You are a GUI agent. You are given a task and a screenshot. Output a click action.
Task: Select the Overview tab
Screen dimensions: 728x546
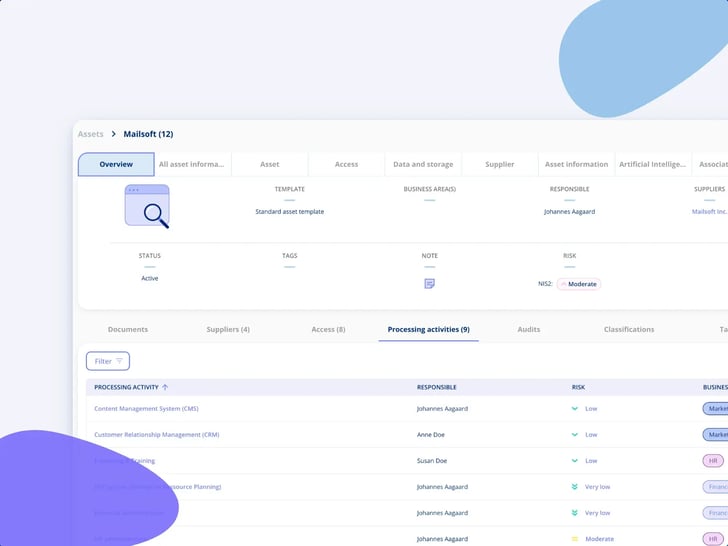click(116, 164)
